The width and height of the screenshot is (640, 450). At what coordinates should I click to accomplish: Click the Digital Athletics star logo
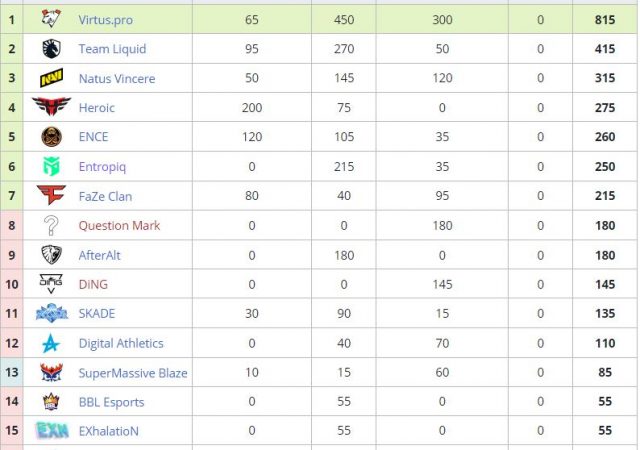[51, 343]
